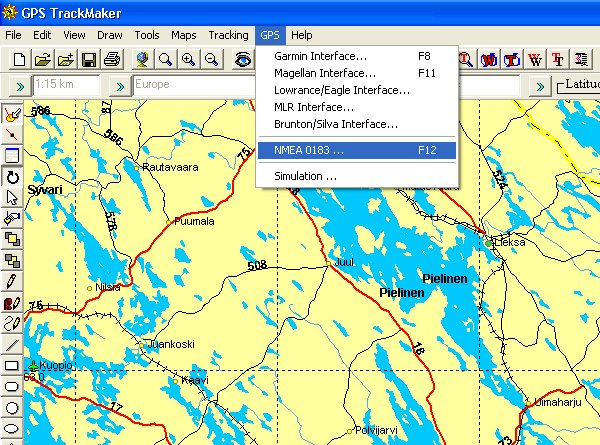Image resolution: width=600 pixels, height=445 pixels.
Task: Open the Maps menu
Action: click(184, 35)
